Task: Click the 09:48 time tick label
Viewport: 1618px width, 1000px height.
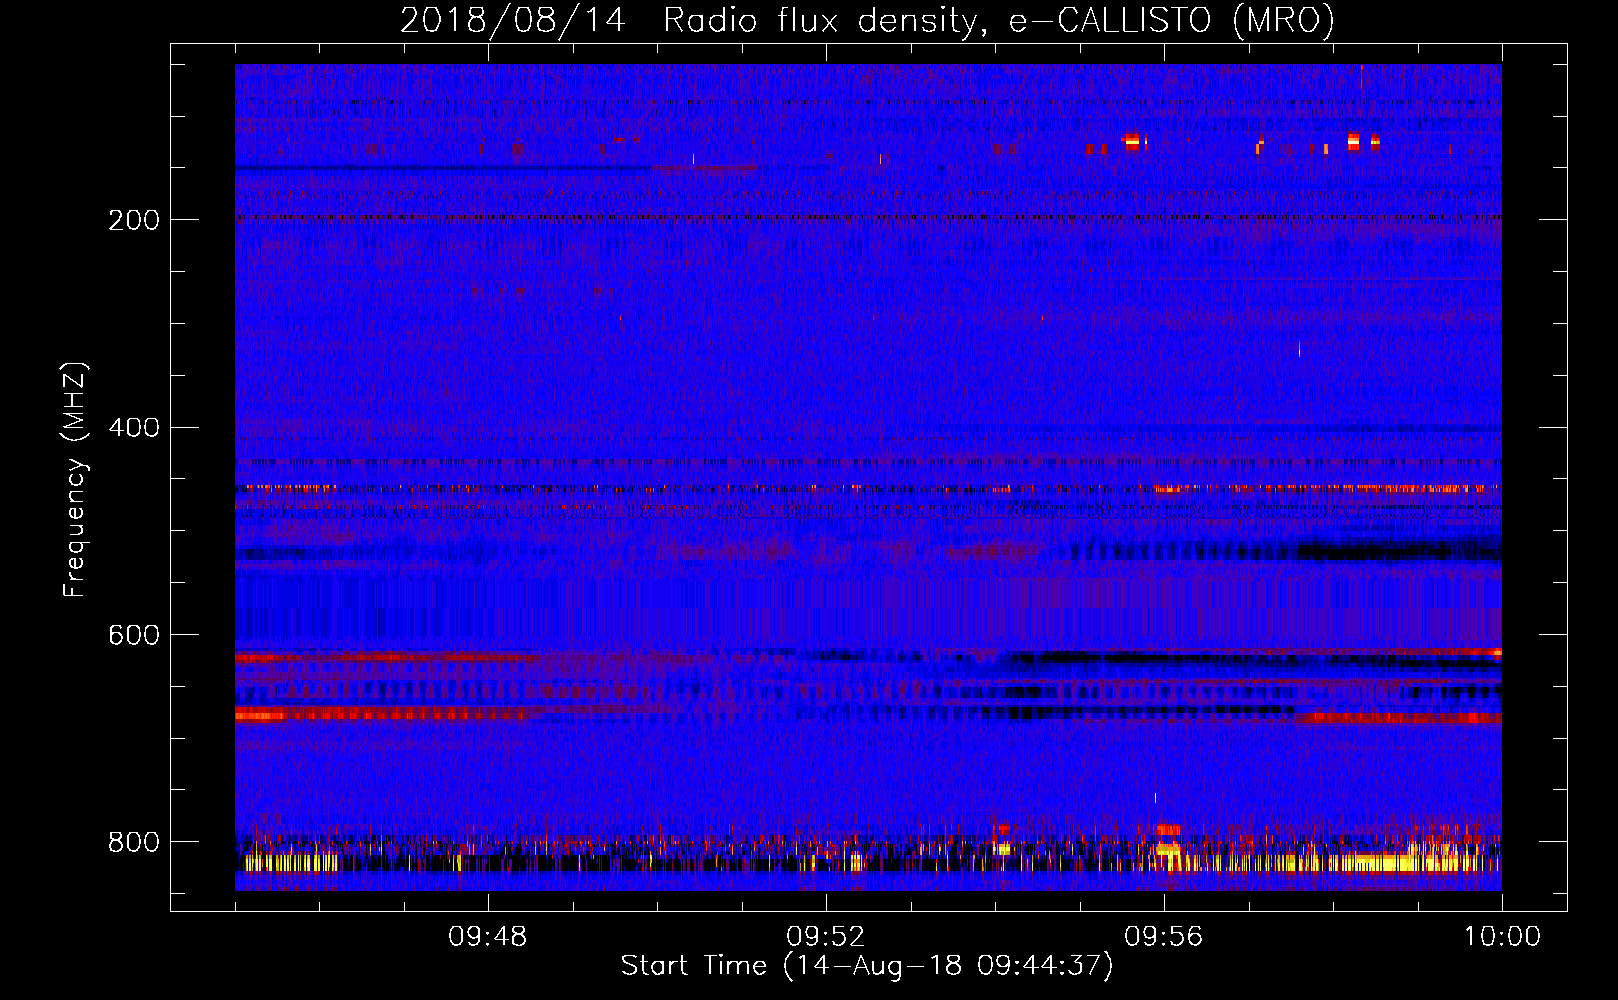Action: [487, 937]
